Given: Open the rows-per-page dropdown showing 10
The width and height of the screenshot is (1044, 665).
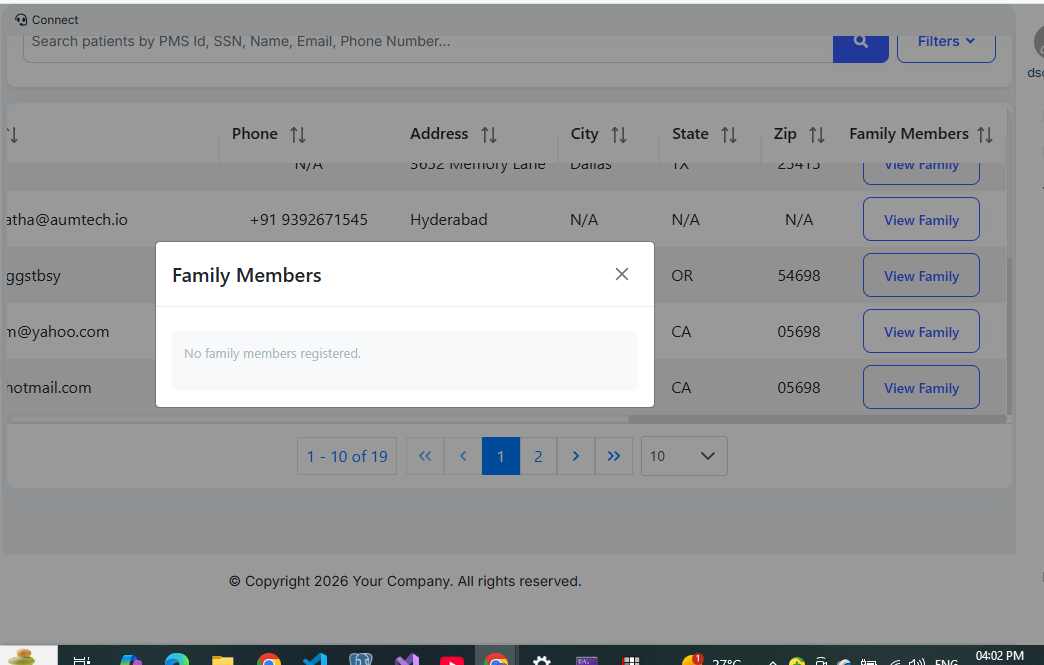Looking at the screenshot, I should 684,456.
